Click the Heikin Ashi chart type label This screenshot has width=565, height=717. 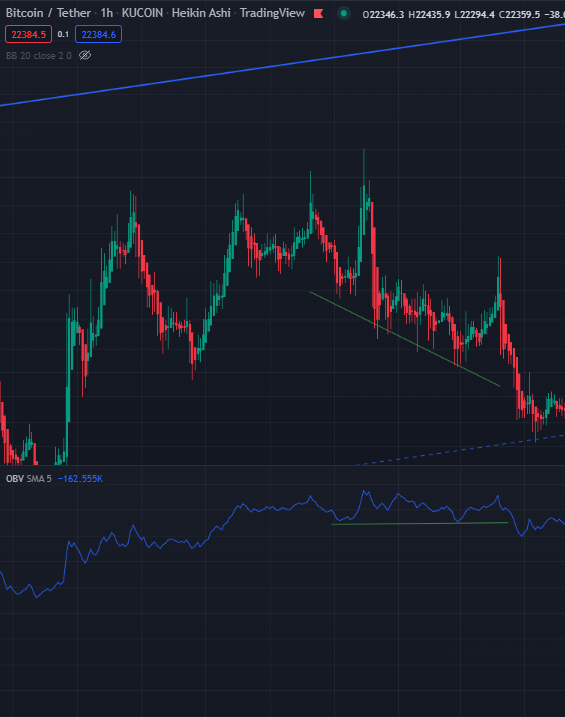(201, 13)
